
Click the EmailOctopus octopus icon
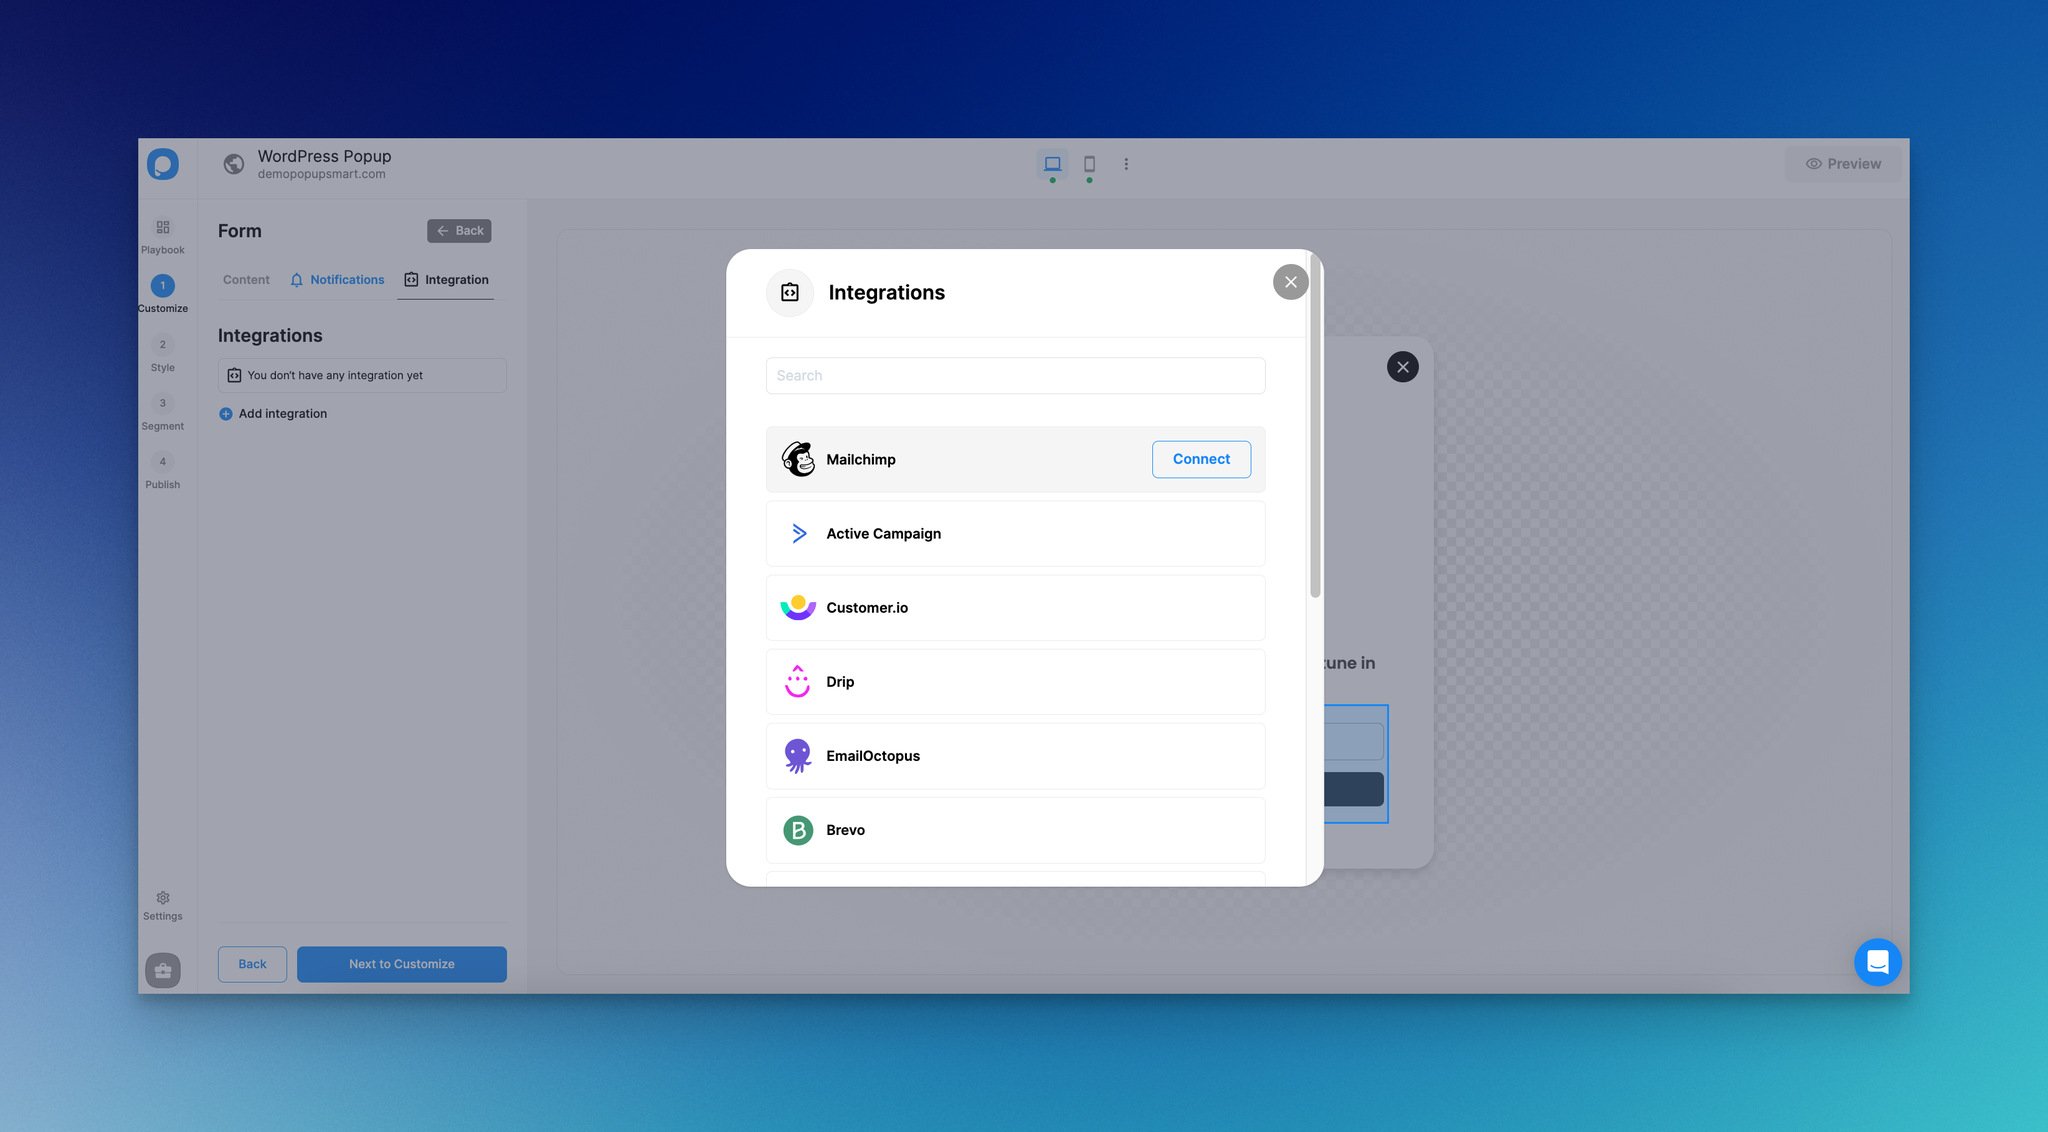pyautogui.click(x=797, y=756)
